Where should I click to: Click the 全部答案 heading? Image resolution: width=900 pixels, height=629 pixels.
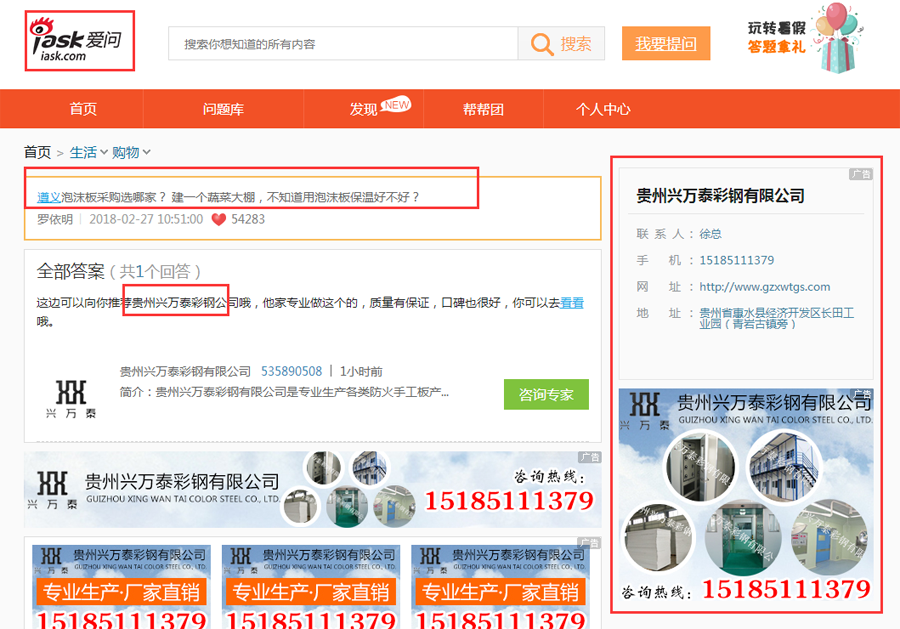pos(71,271)
